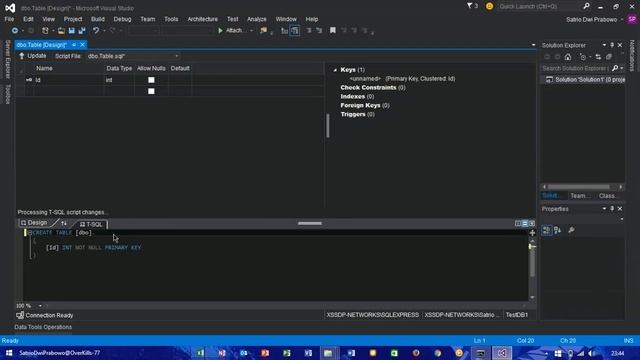The image size is (640, 360).
Task: Swap panes with the up-down arrows icon
Action: tap(64, 223)
